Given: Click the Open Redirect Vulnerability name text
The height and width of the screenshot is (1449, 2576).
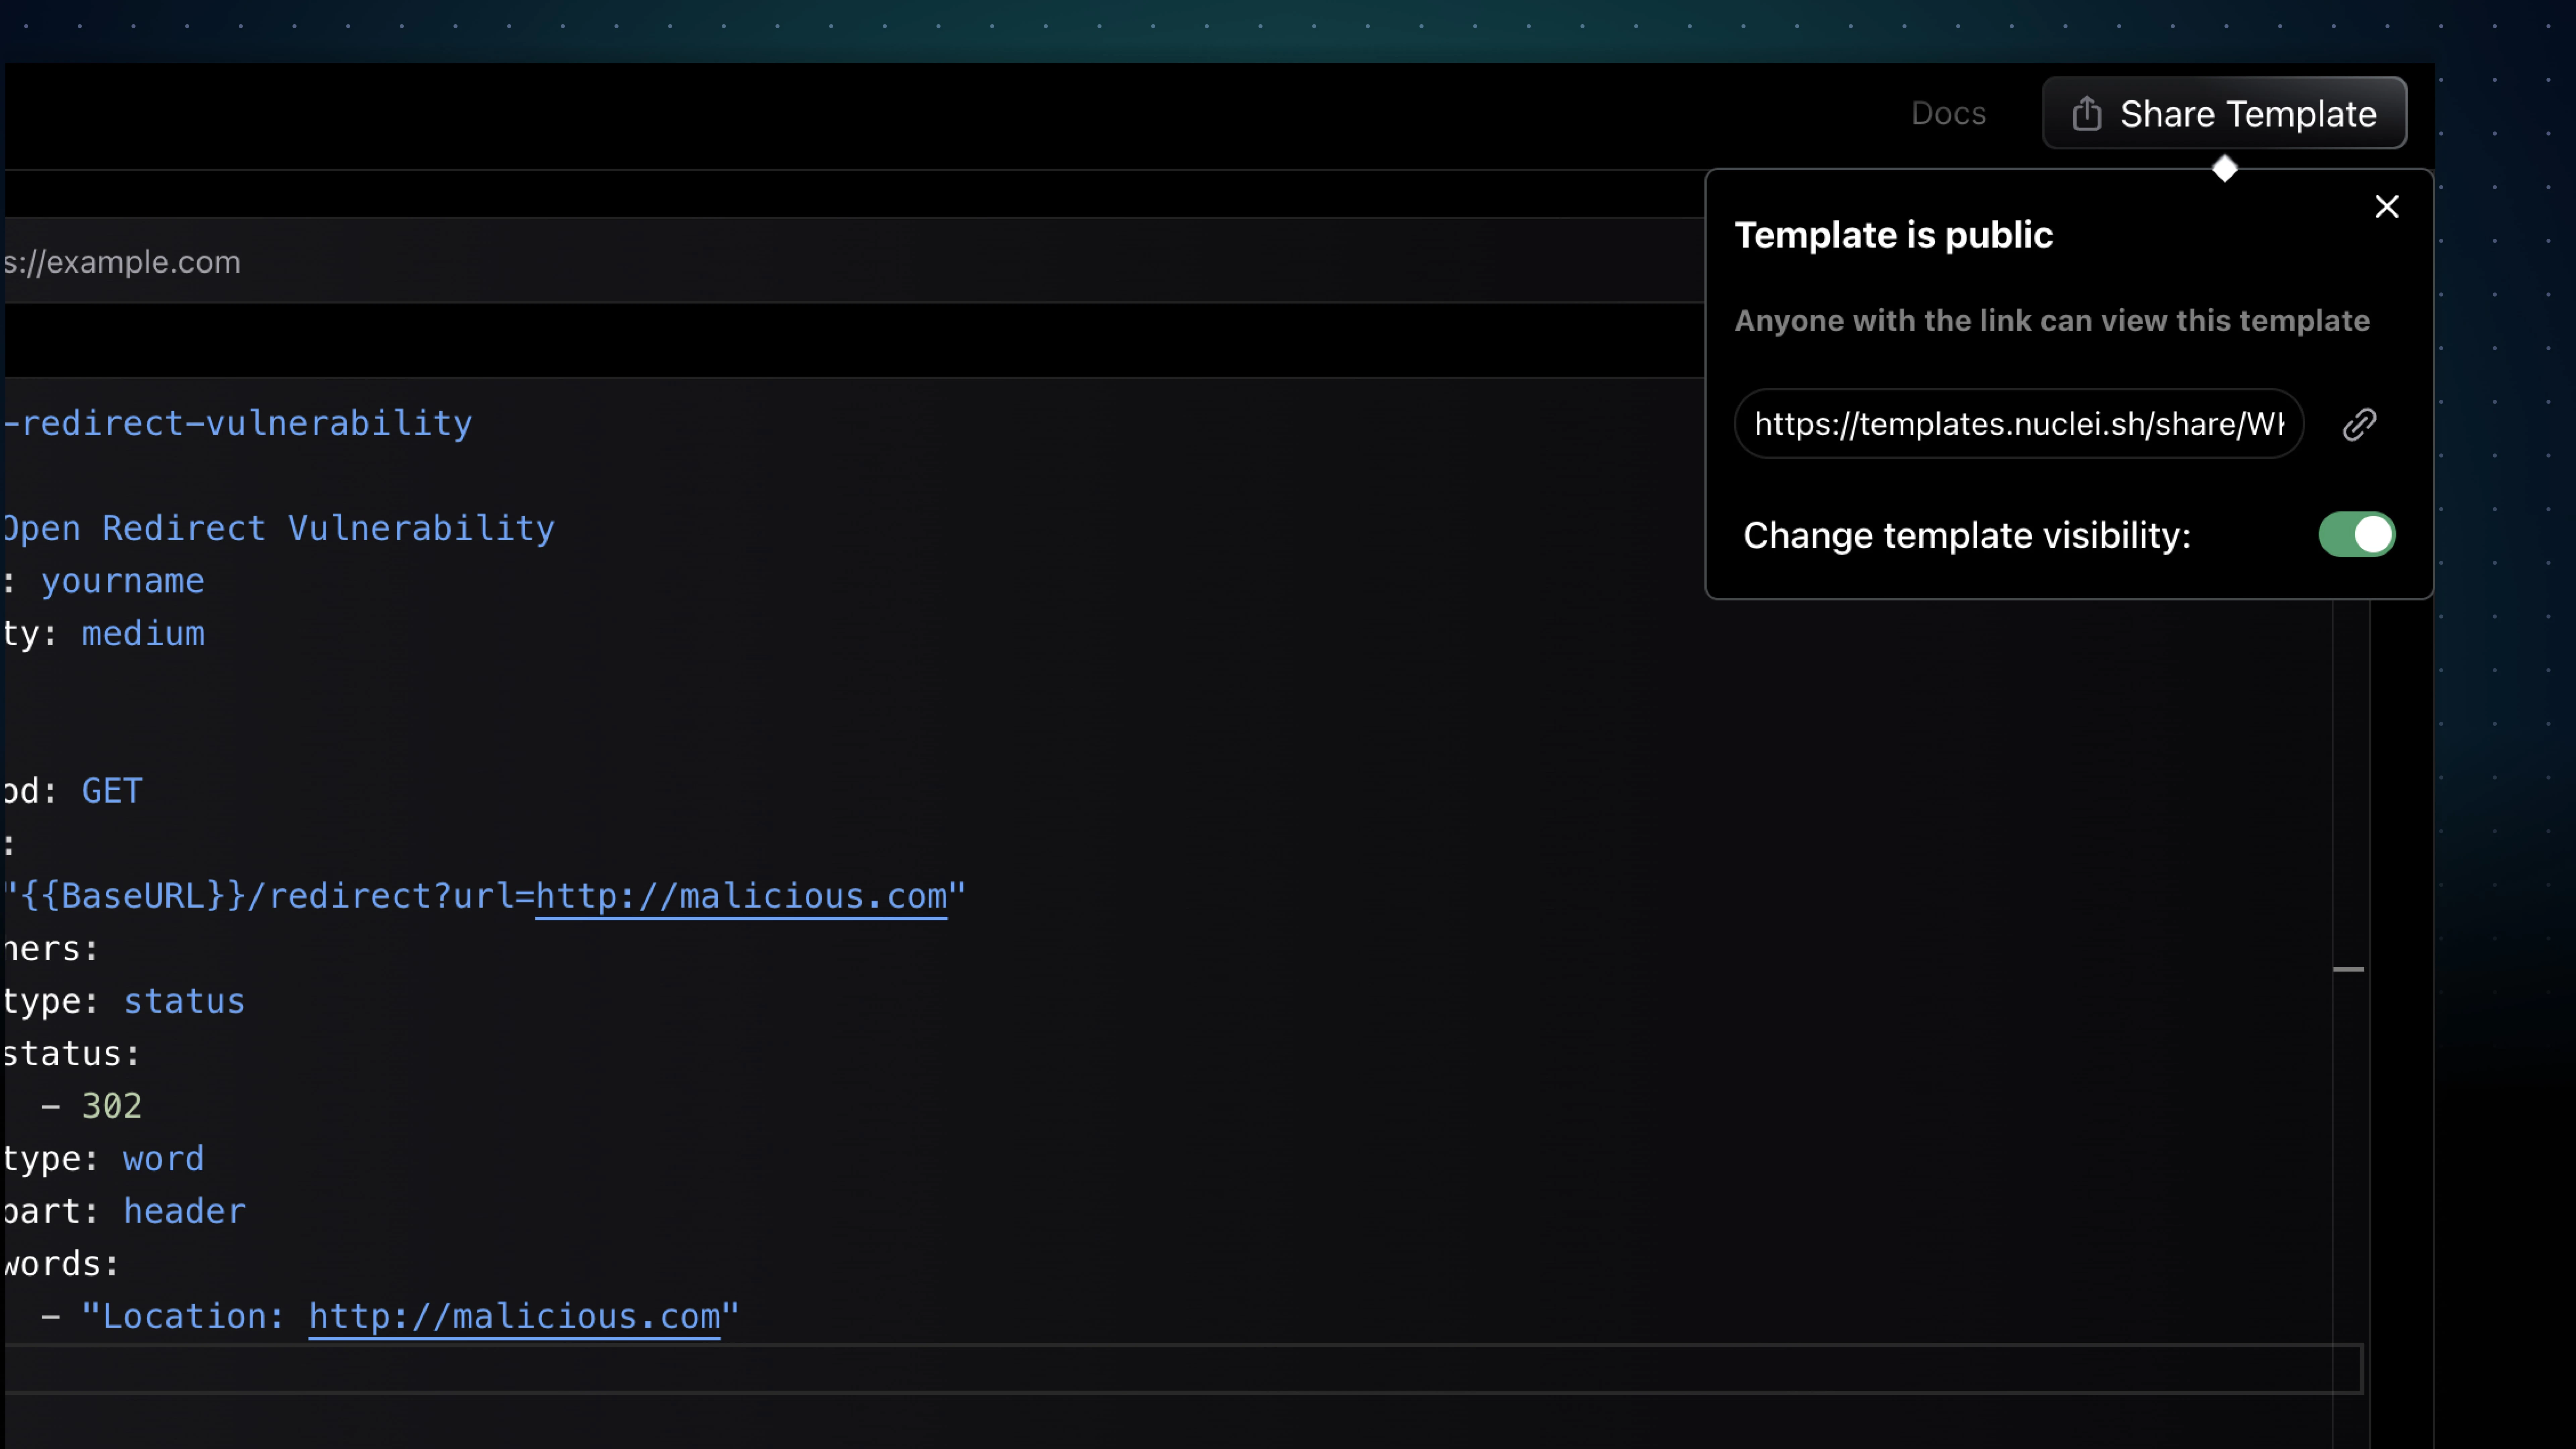Looking at the screenshot, I should pyautogui.click(x=280, y=528).
